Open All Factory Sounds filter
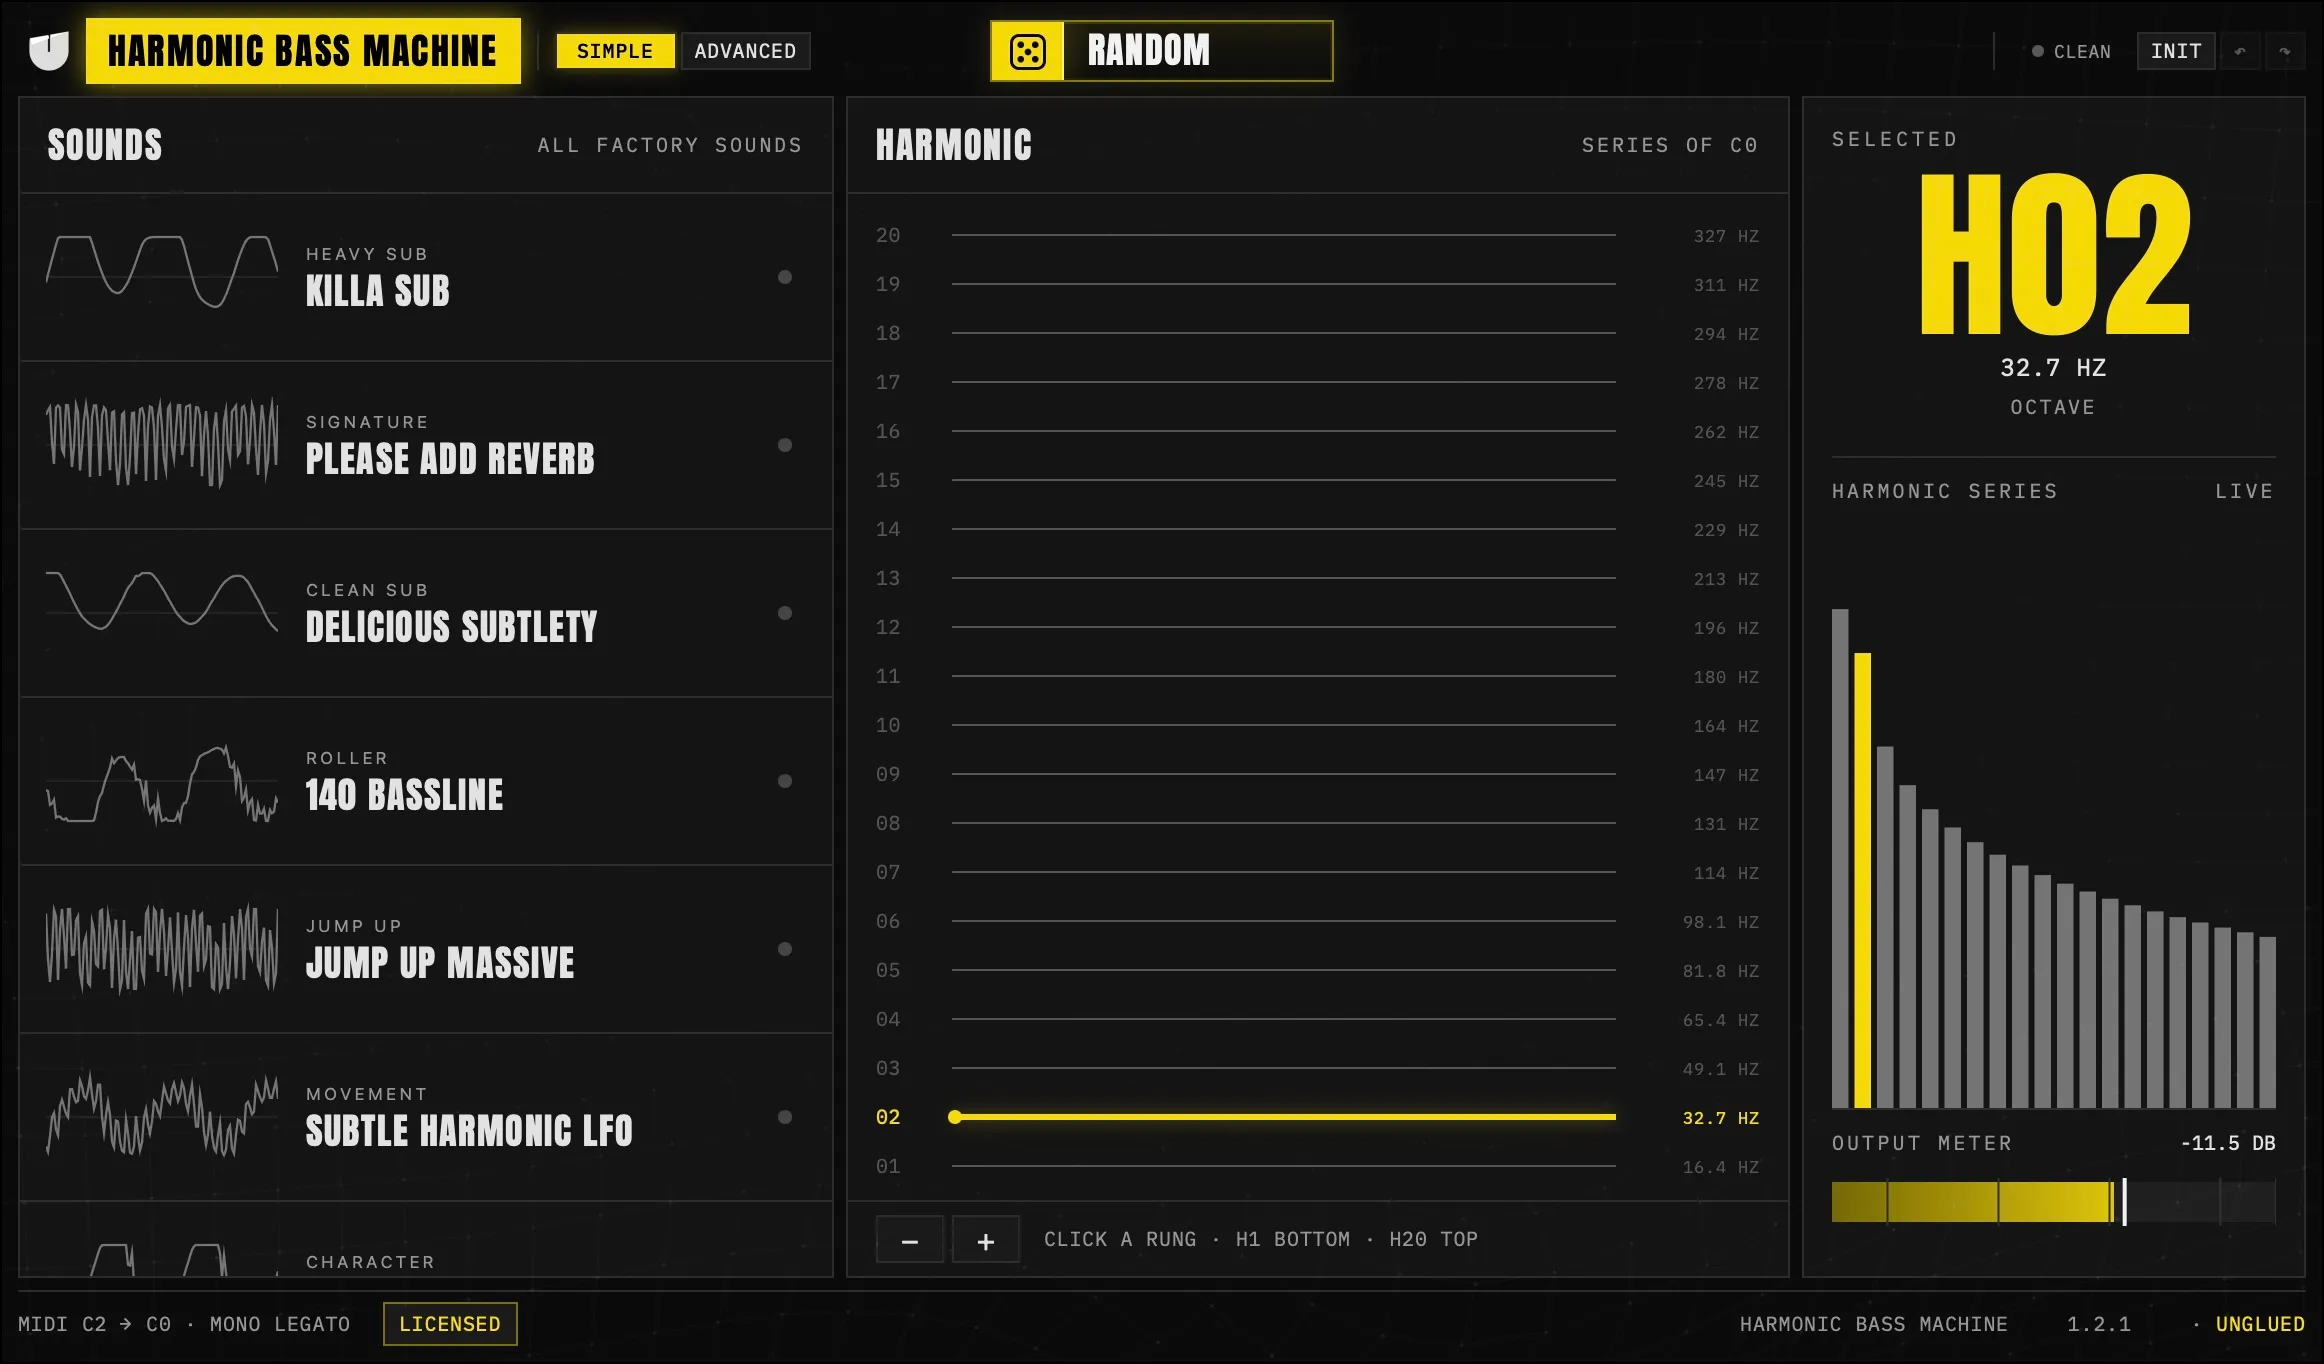 coord(669,145)
